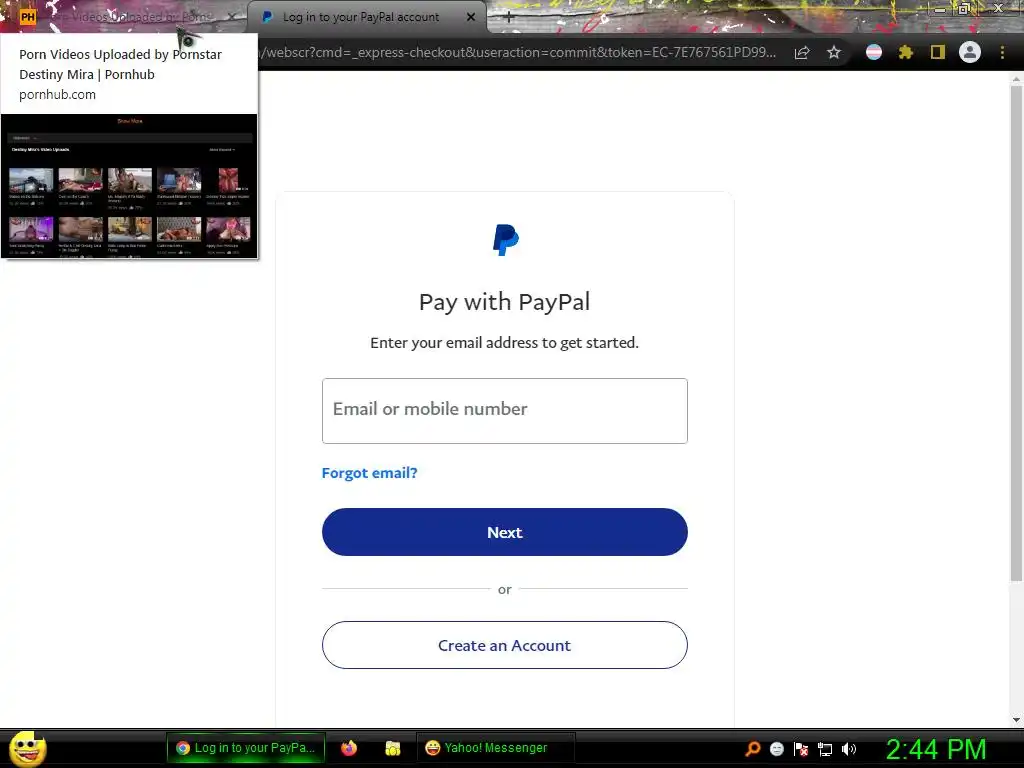Close the PayPal login tab
This screenshot has width=1024, height=768.
(x=471, y=17)
